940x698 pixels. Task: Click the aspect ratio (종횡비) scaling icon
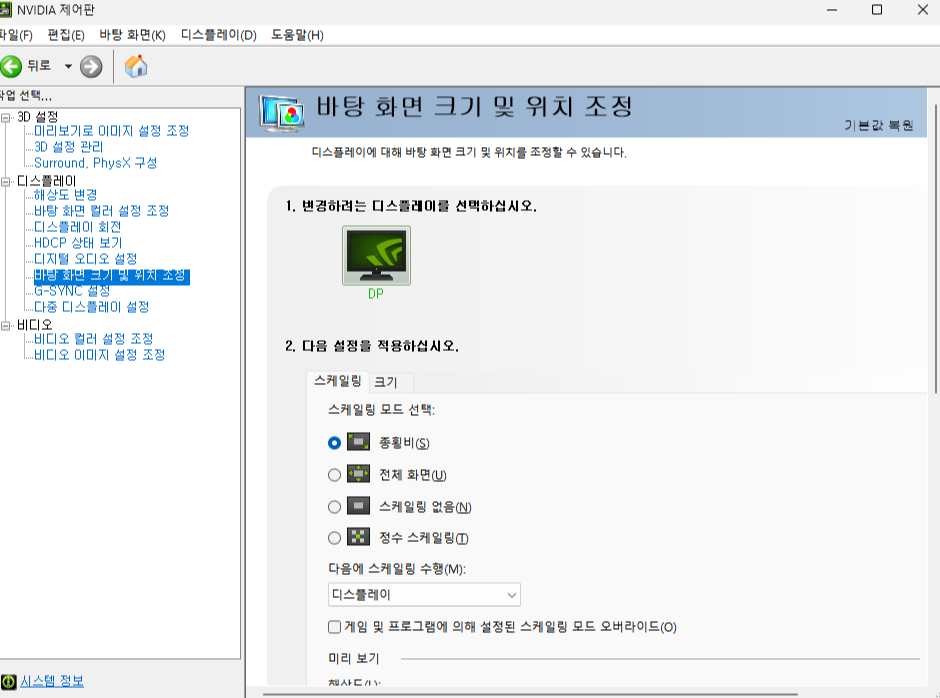[358, 443]
